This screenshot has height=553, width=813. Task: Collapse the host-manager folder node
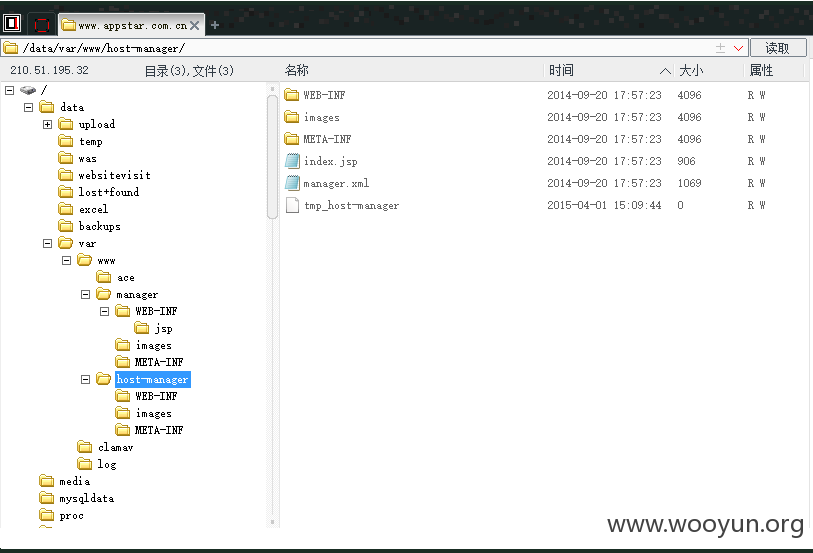(86, 379)
